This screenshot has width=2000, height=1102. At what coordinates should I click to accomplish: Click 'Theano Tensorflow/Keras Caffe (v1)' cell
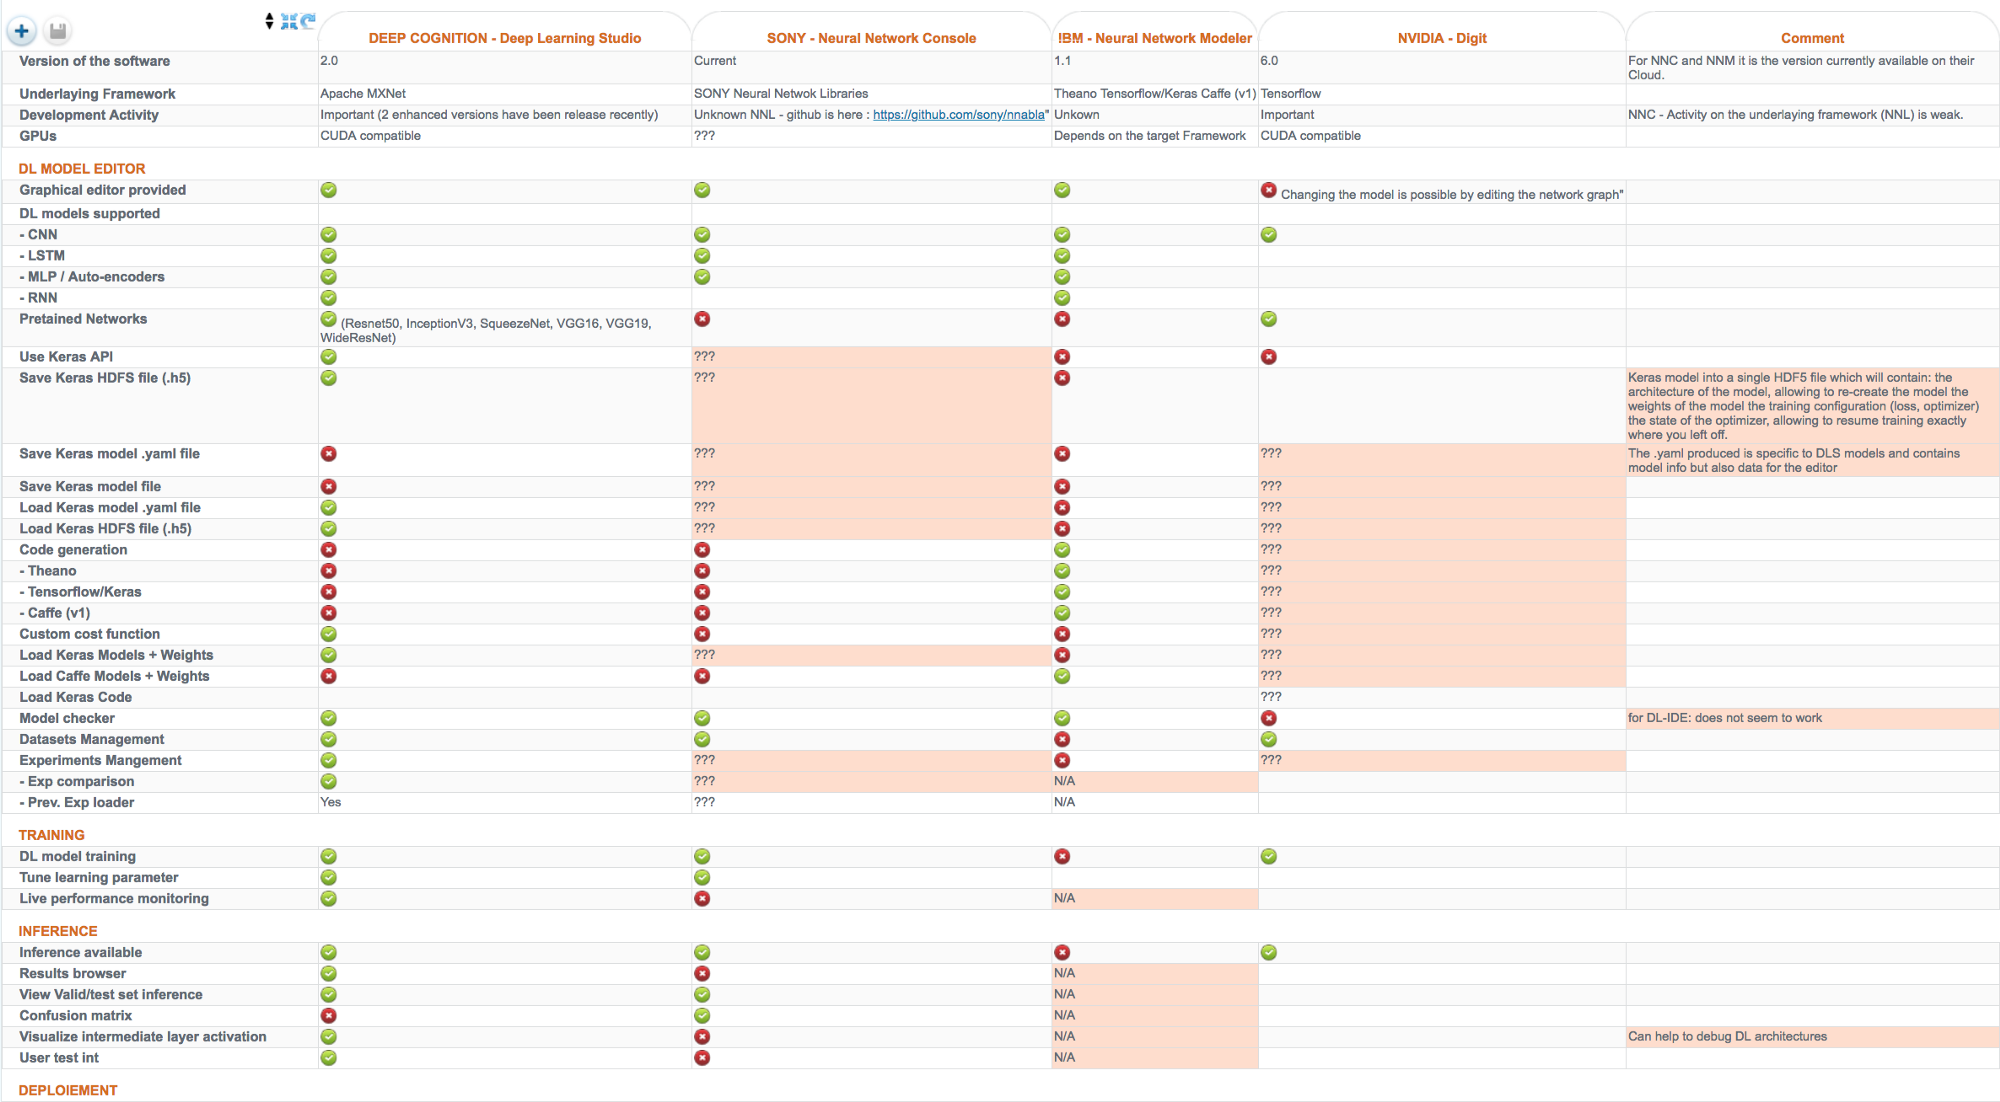1155,94
